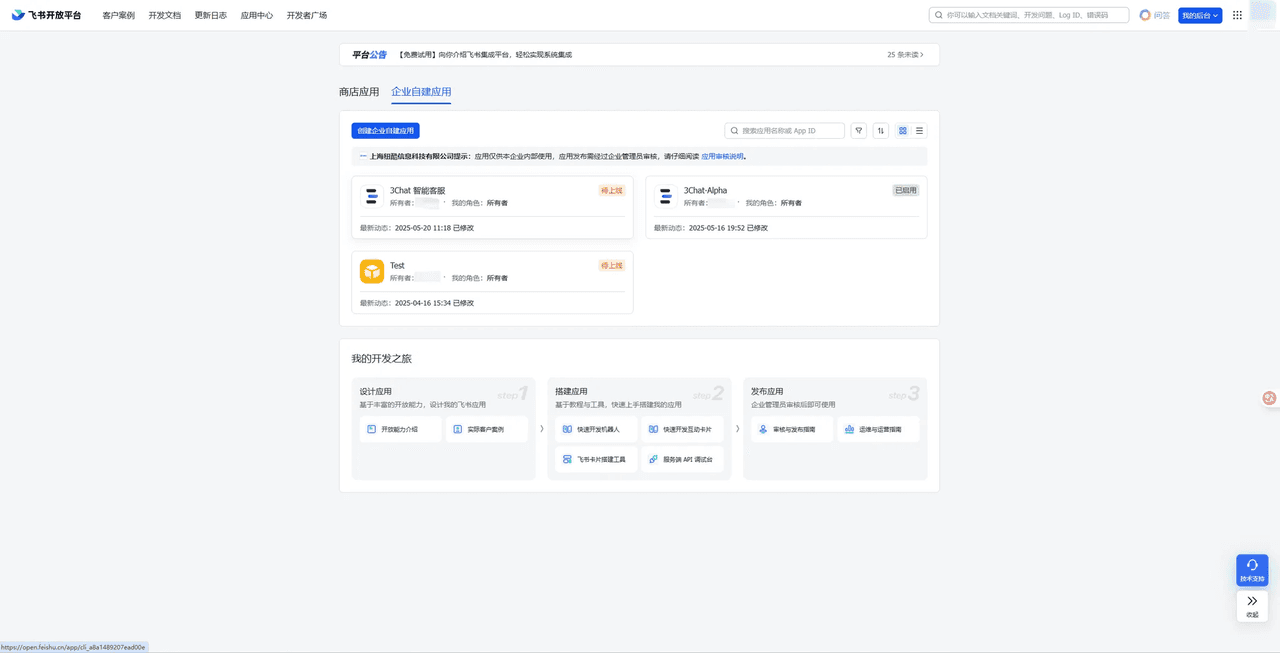Click the 我的开发之旅 heading
Viewport: 1280px width, 653px height.
[x=381, y=358]
